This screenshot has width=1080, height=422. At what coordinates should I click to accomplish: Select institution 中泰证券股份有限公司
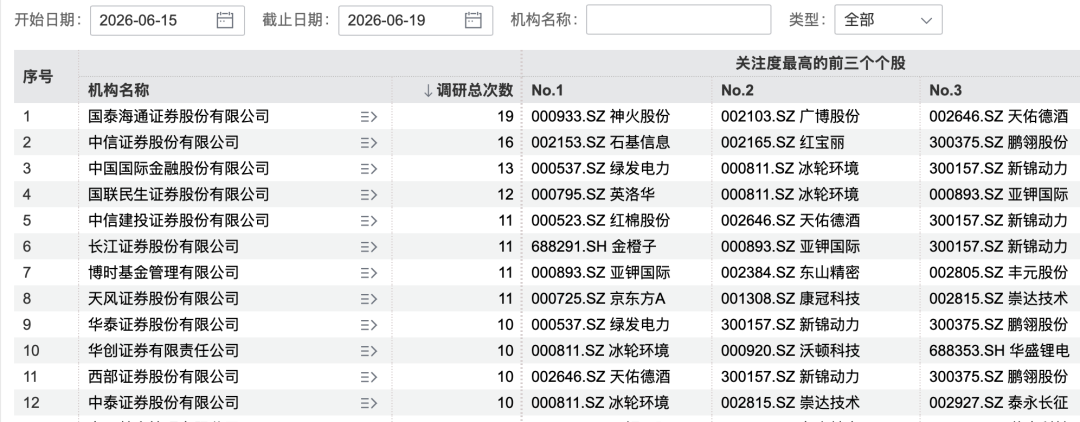pos(164,403)
